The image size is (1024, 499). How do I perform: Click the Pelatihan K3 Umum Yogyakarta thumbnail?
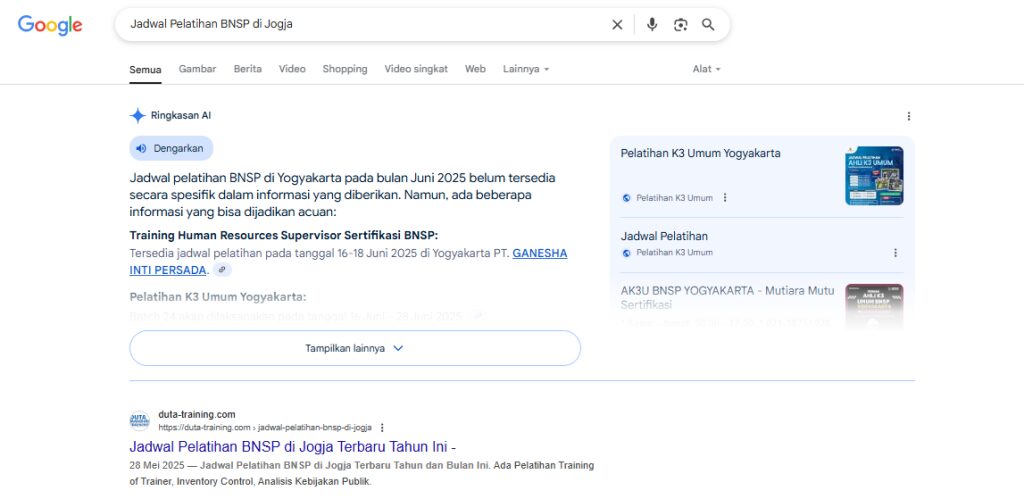coord(874,175)
